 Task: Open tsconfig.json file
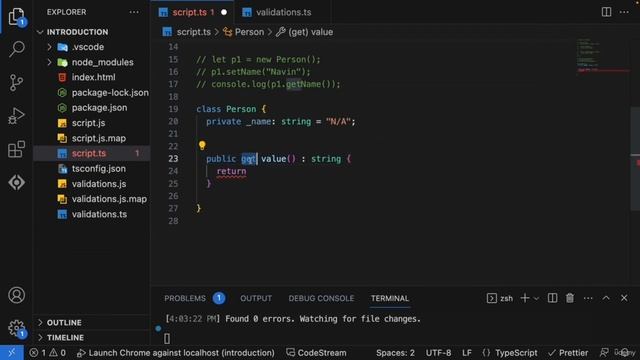99,169
